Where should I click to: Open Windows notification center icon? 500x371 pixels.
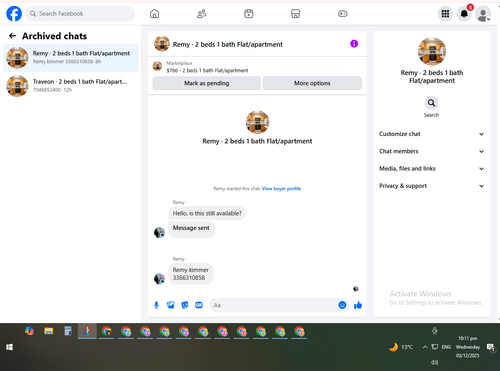click(491, 347)
